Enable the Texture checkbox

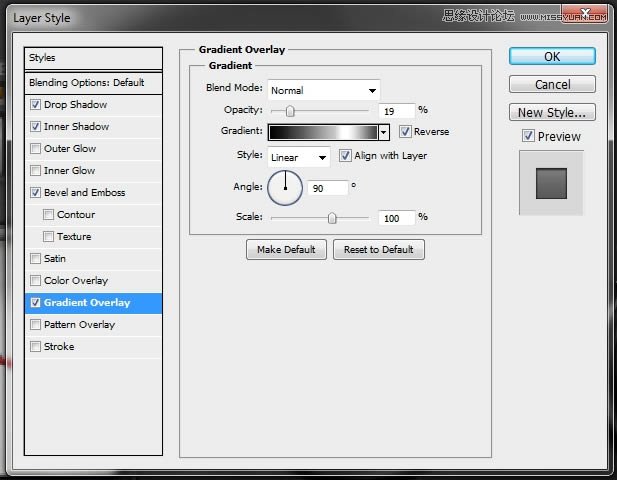click(48, 237)
